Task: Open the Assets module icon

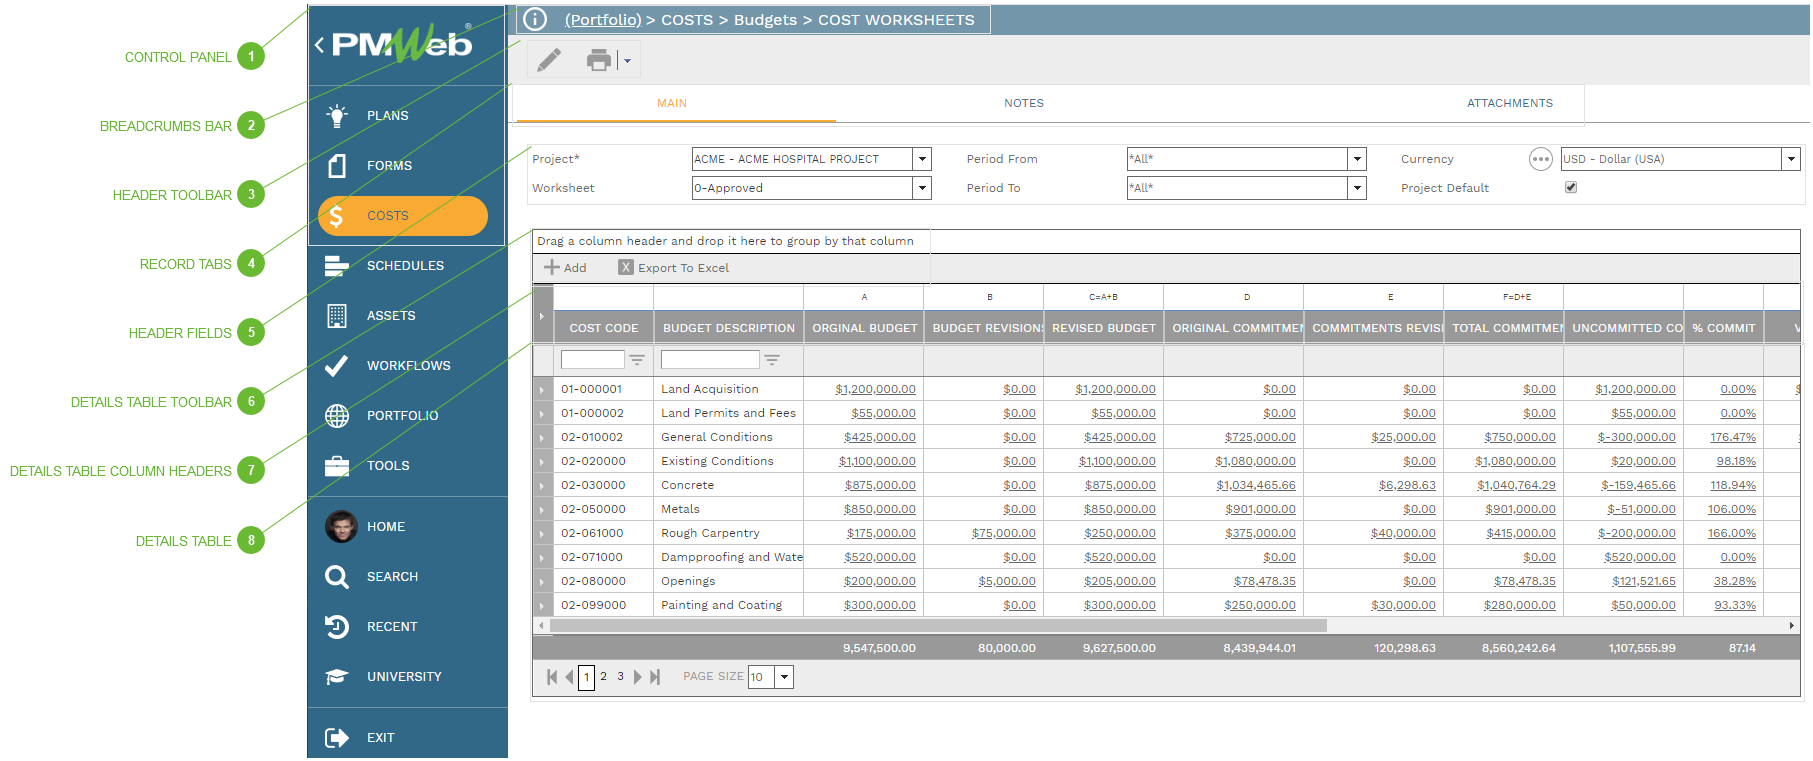Action: (x=337, y=316)
